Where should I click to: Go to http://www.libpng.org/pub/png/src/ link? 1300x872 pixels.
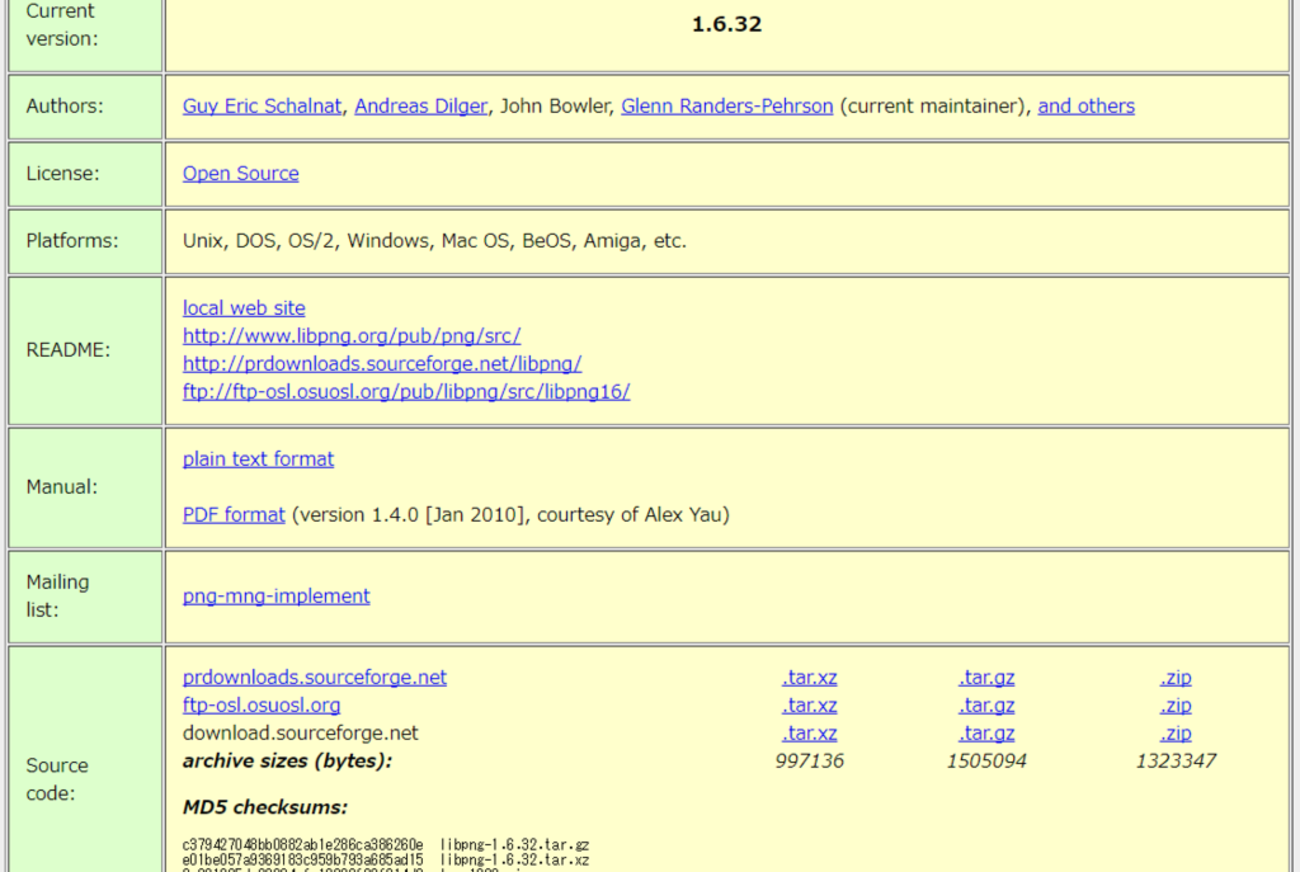(x=351, y=336)
